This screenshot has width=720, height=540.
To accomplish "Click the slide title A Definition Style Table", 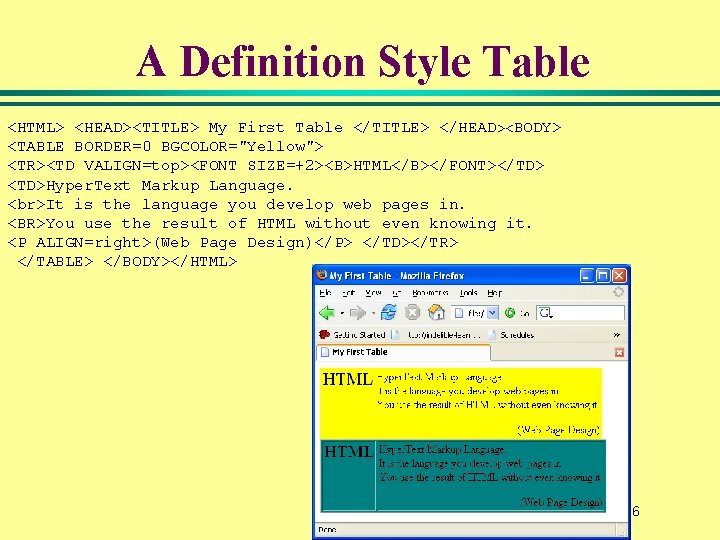I will coord(363,62).
